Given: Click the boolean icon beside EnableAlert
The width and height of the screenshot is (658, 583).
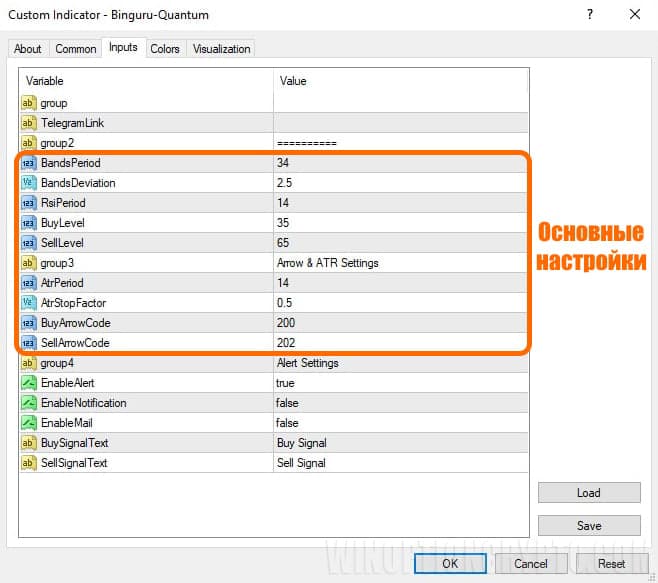Looking at the screenshot, I should [x=28, y=383].
